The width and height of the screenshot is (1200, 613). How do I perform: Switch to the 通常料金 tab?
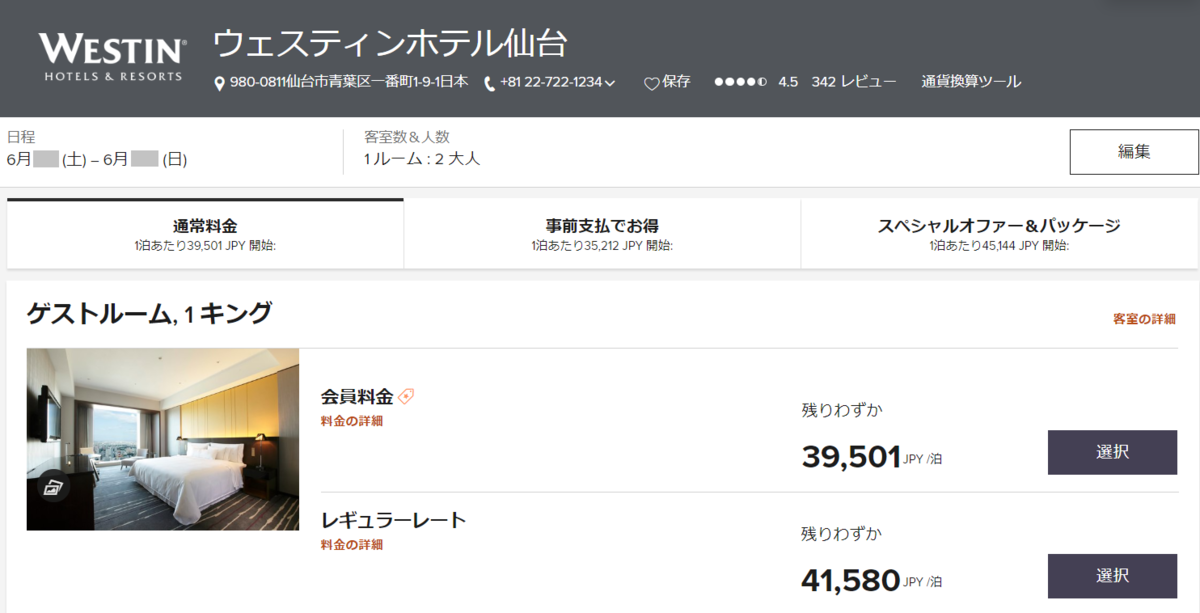pos(205,234)
